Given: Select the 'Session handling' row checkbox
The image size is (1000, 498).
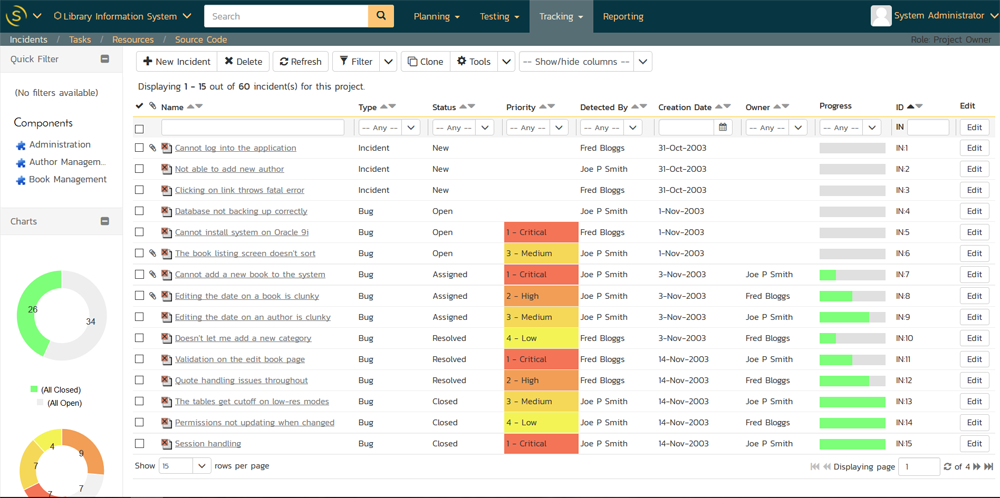Looking at the screenshot, I should (x=139, y=444).
